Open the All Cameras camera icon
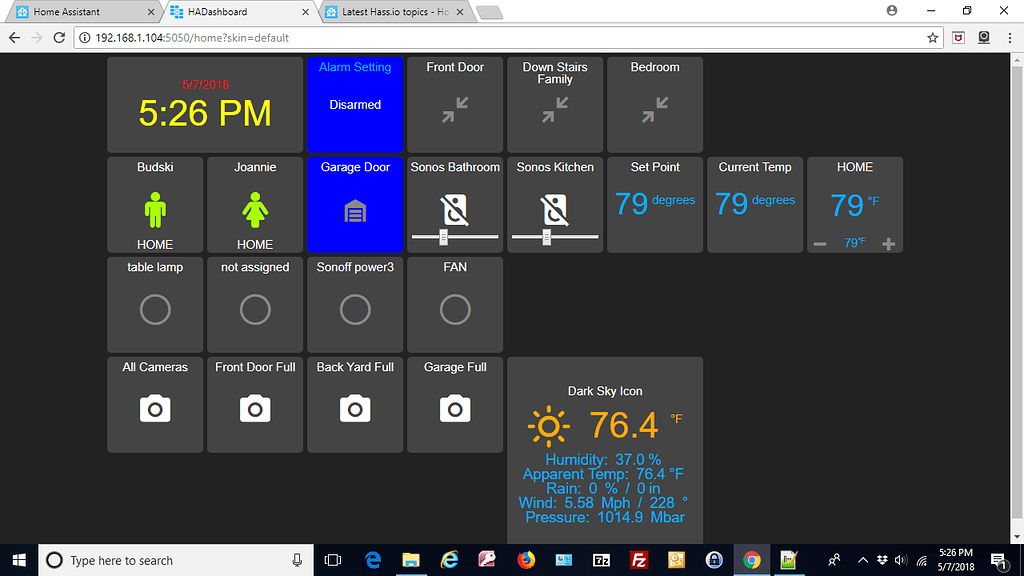1024x576 pixels. pyautogui.click(x=155, y=408)
